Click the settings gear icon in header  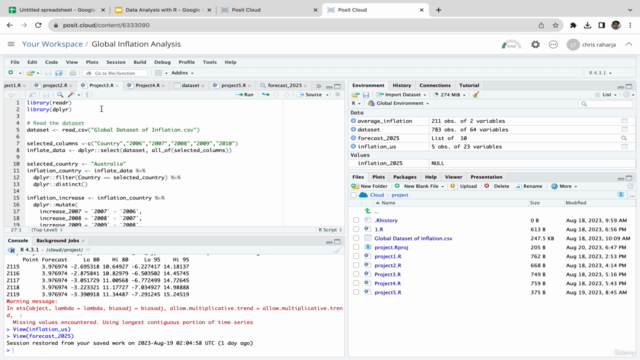click(535, 44)
